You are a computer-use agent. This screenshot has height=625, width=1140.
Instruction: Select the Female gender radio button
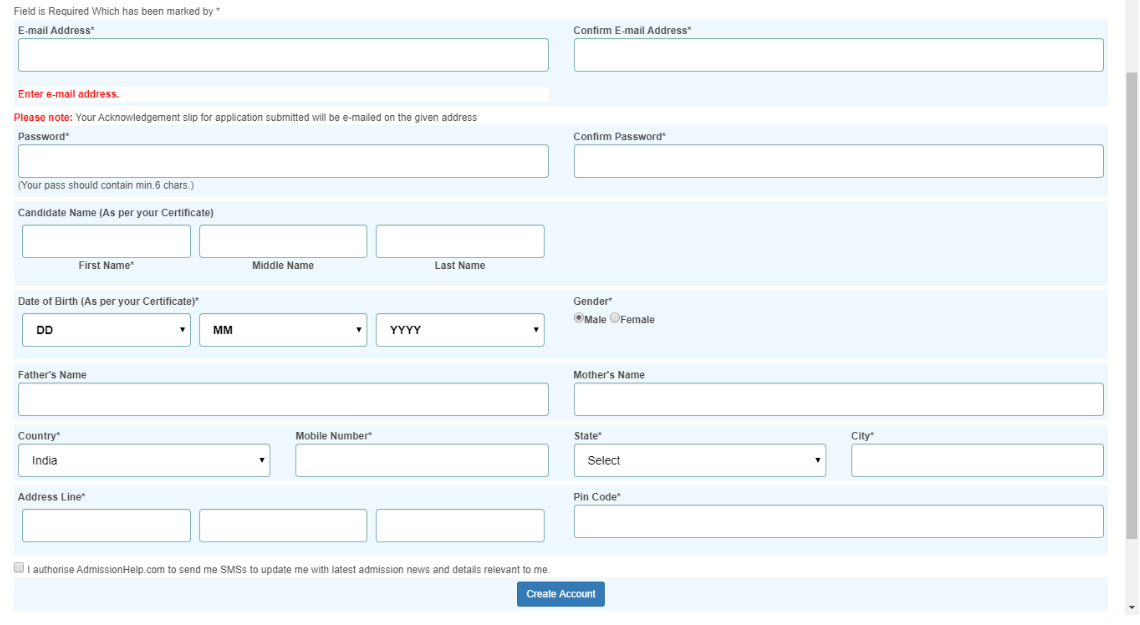615,318
